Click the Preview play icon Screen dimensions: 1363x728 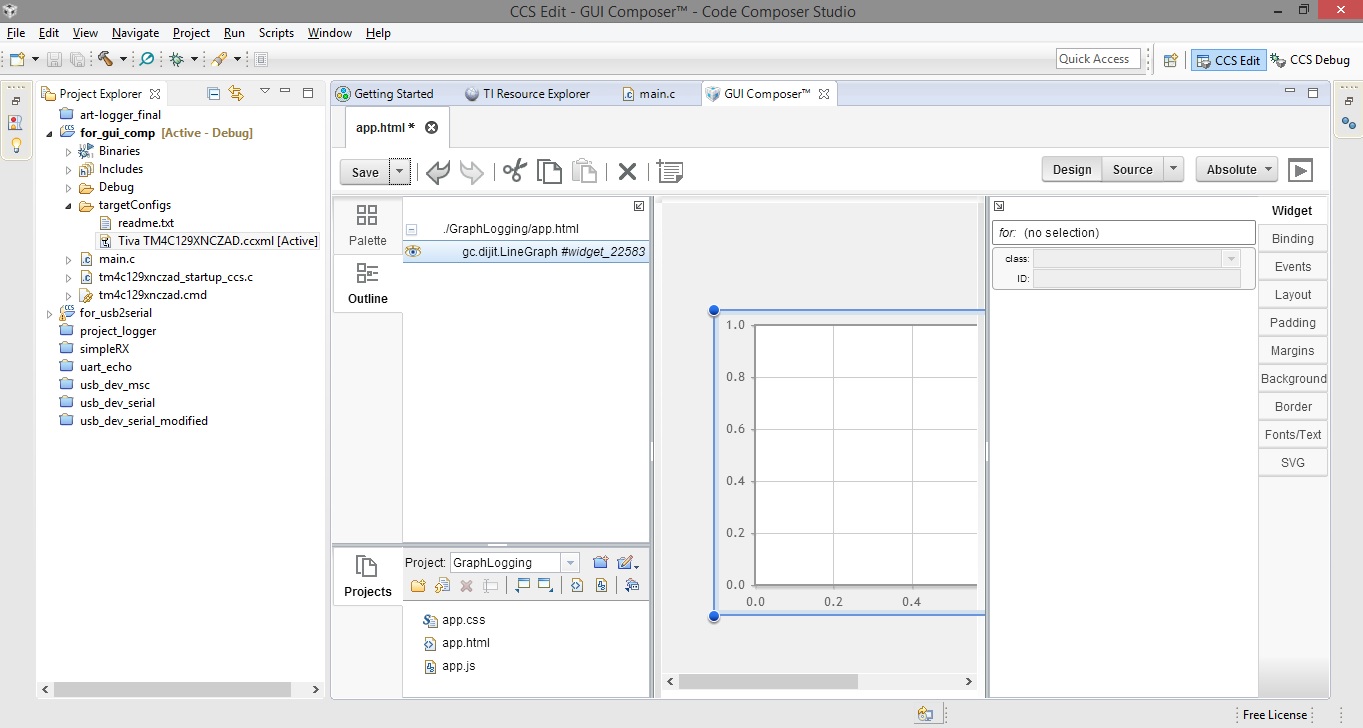pos(1300,170)
